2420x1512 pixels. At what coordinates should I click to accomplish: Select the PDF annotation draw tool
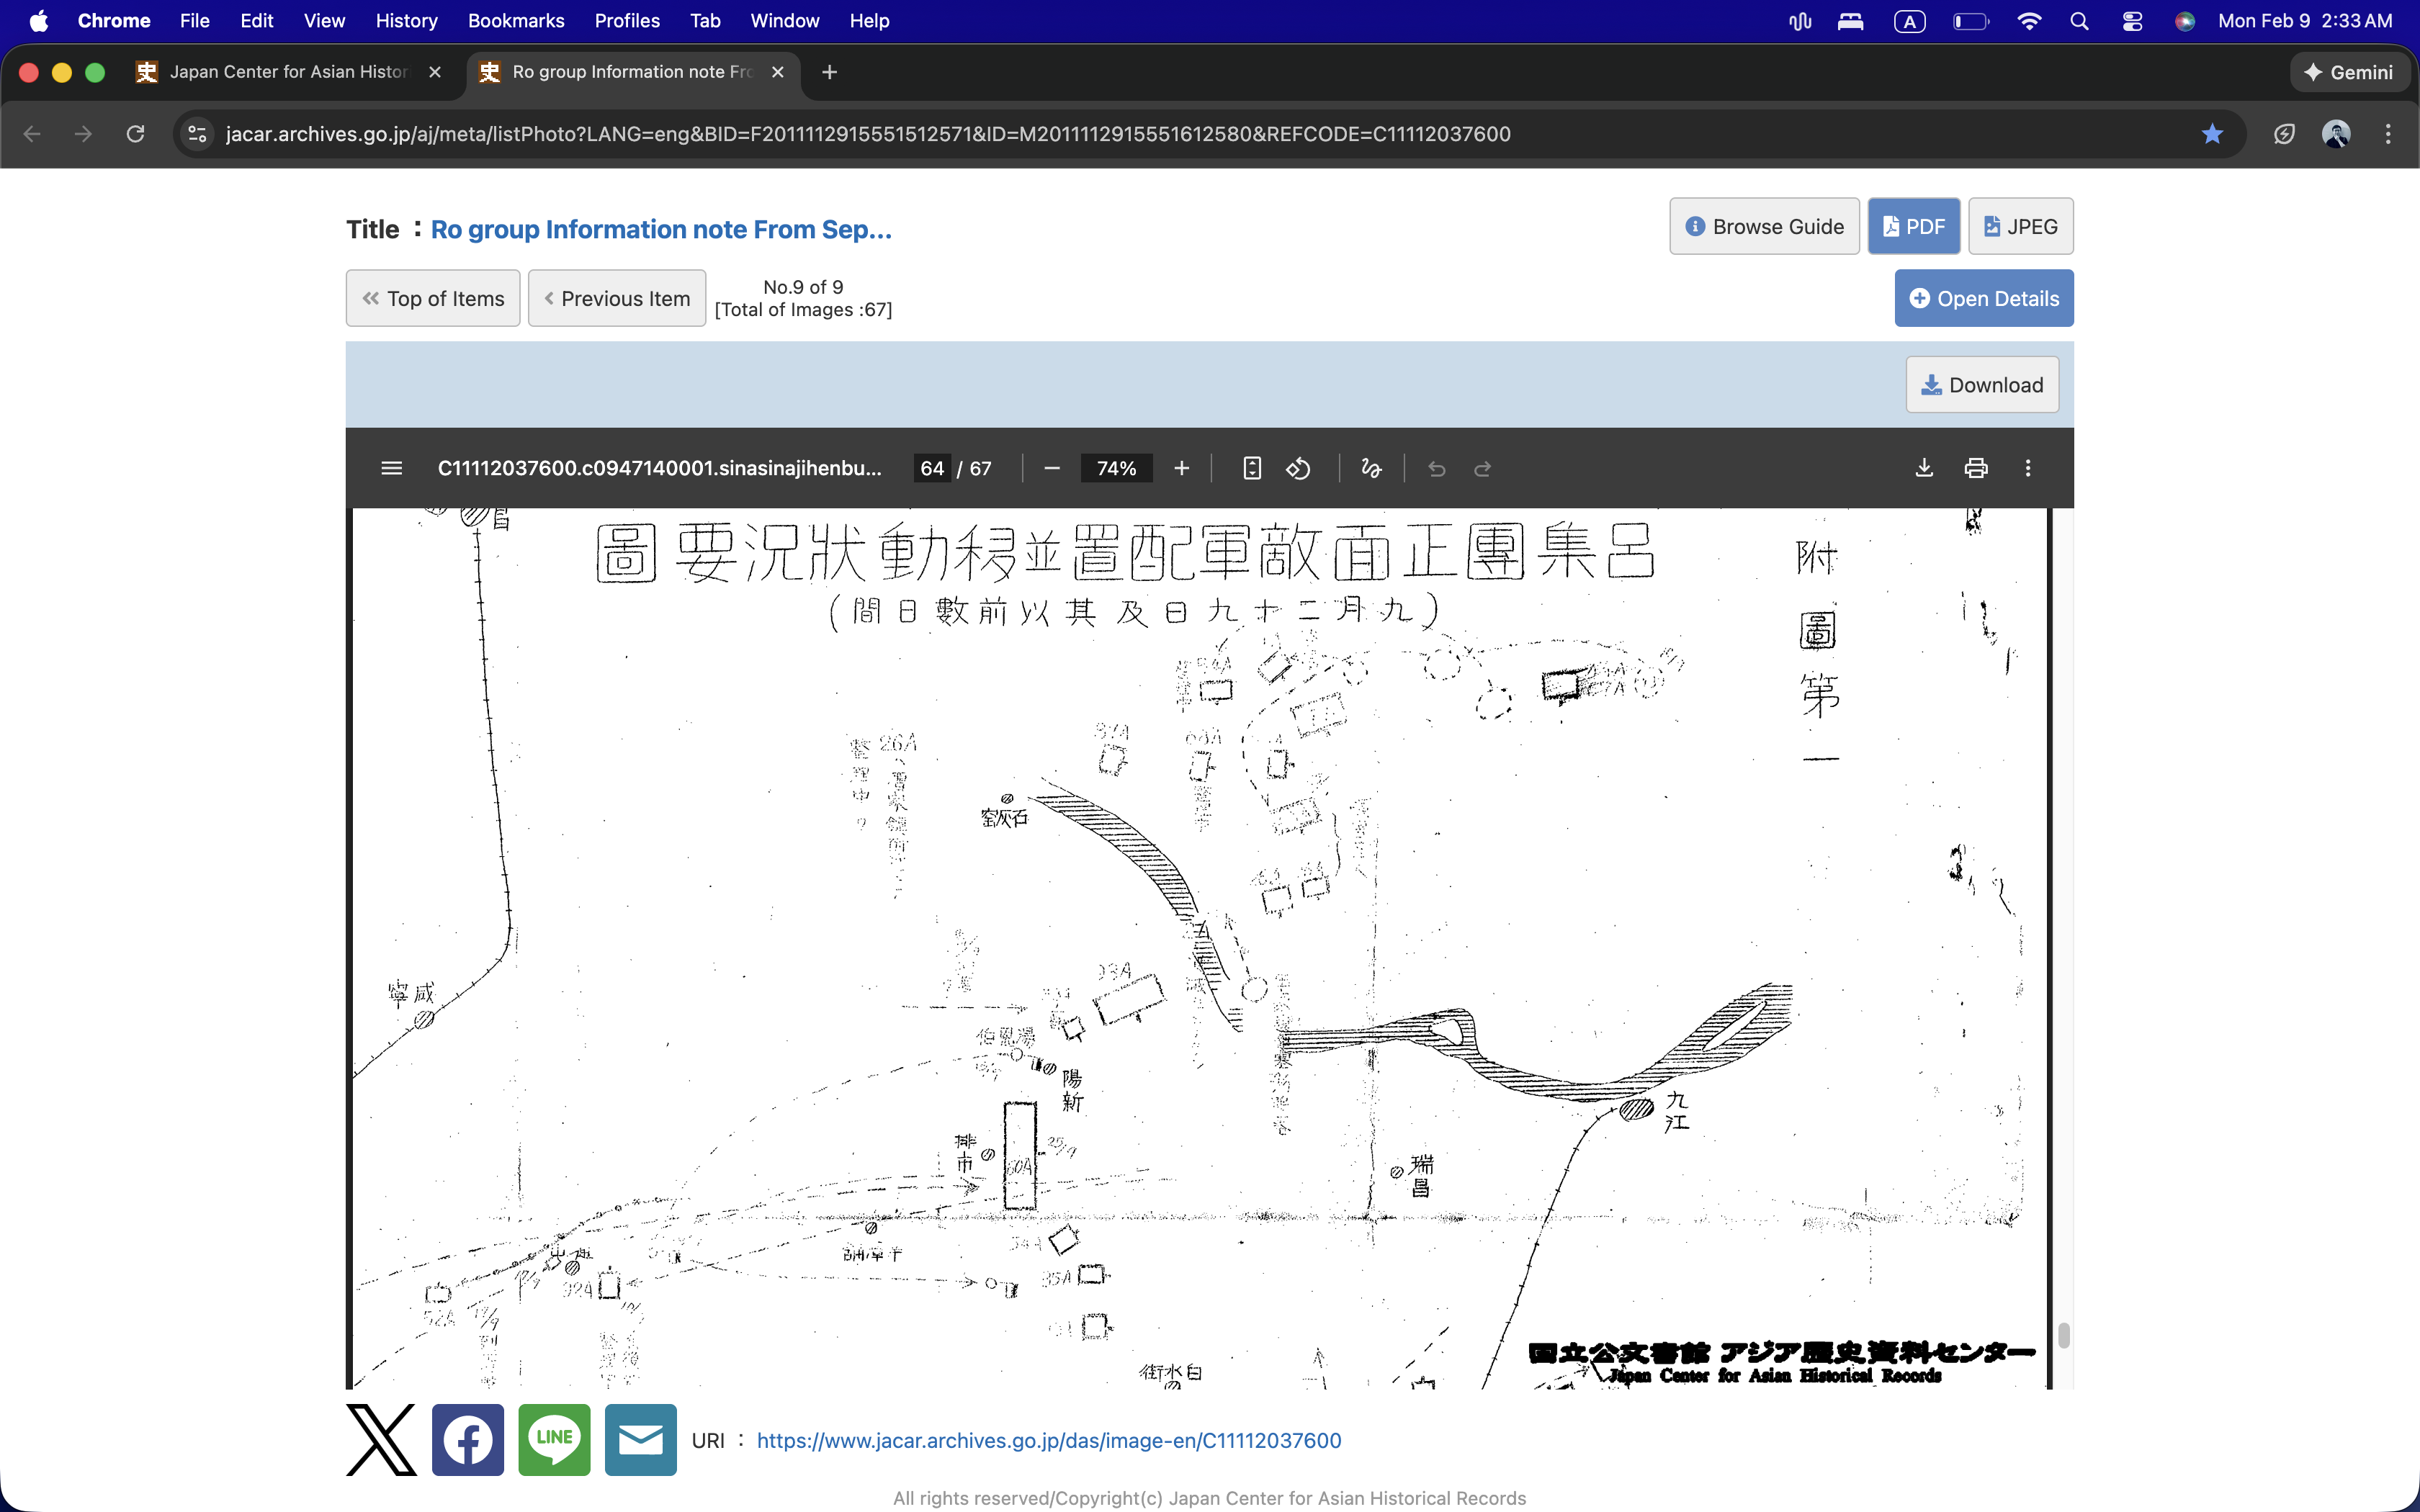pyautogui.click(x=1371, y=468)
